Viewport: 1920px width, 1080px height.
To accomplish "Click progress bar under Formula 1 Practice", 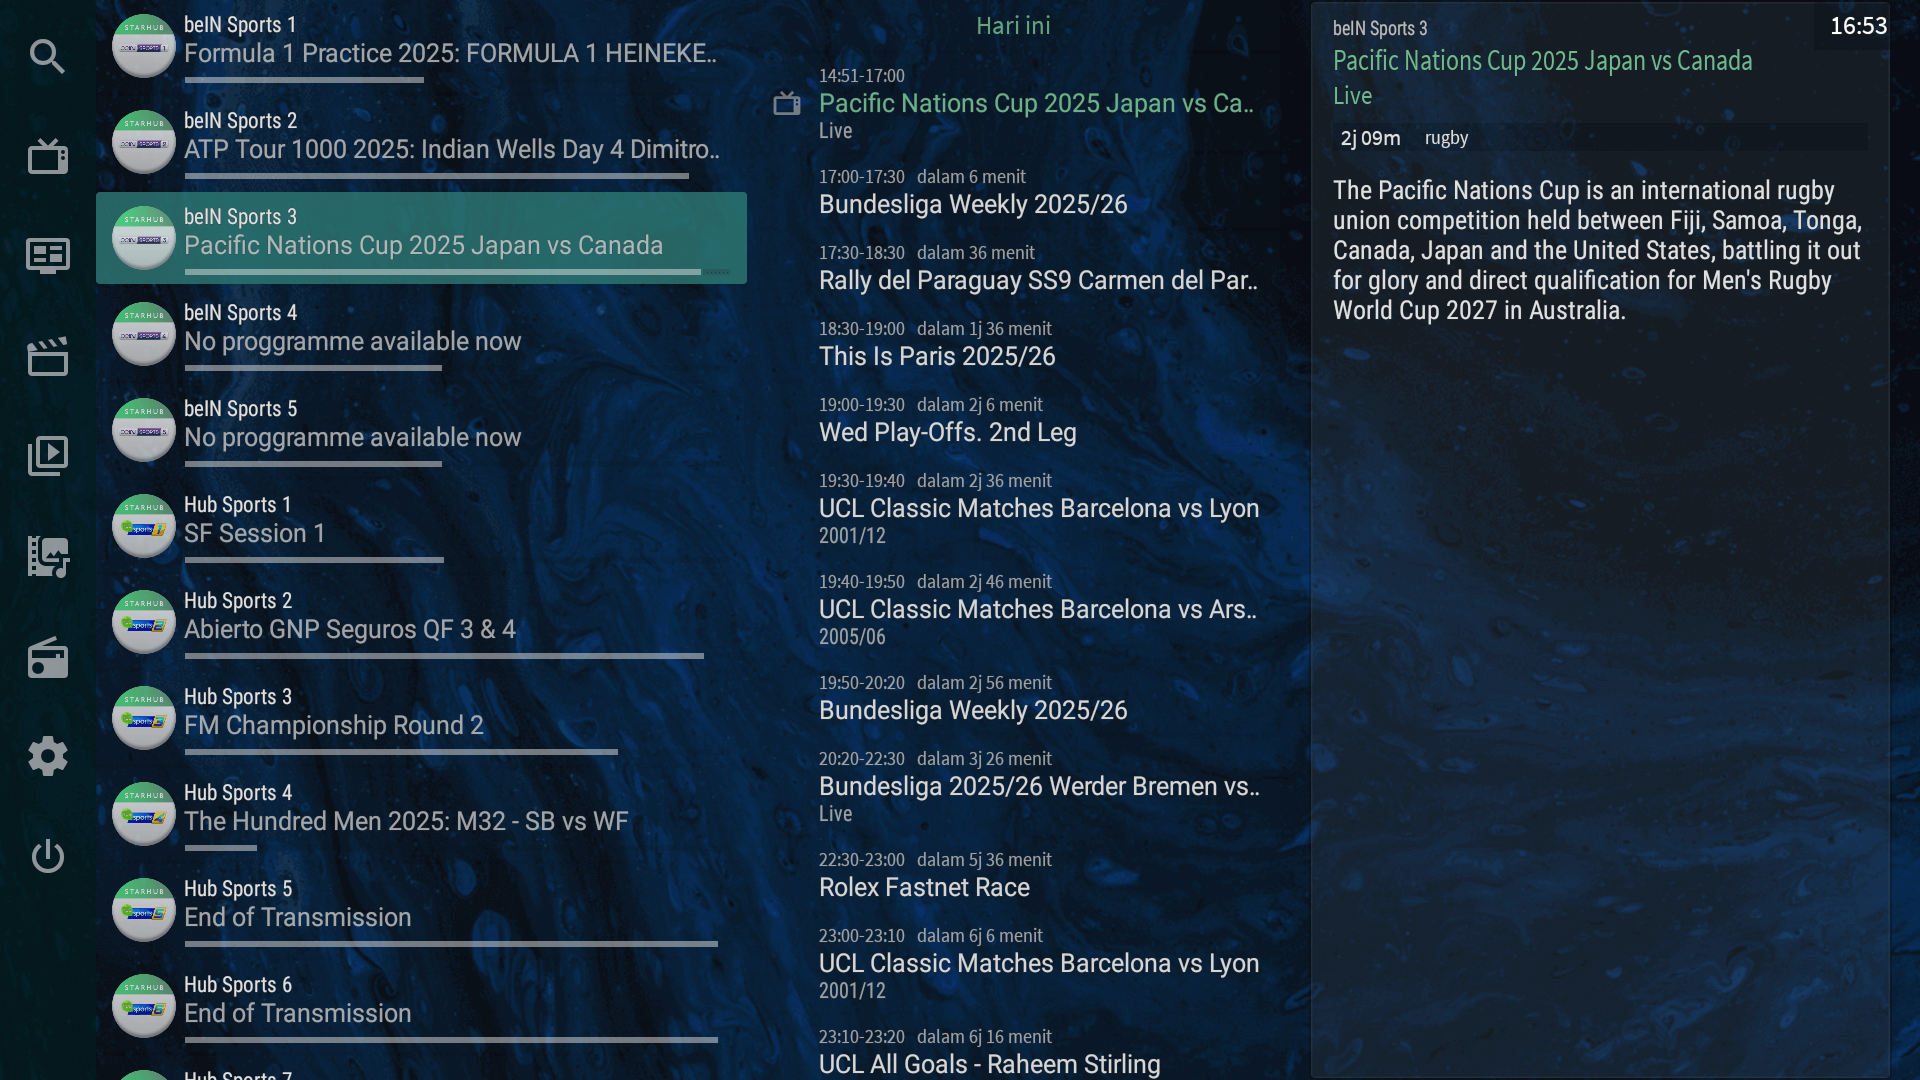I will click(x=304, y=79).
